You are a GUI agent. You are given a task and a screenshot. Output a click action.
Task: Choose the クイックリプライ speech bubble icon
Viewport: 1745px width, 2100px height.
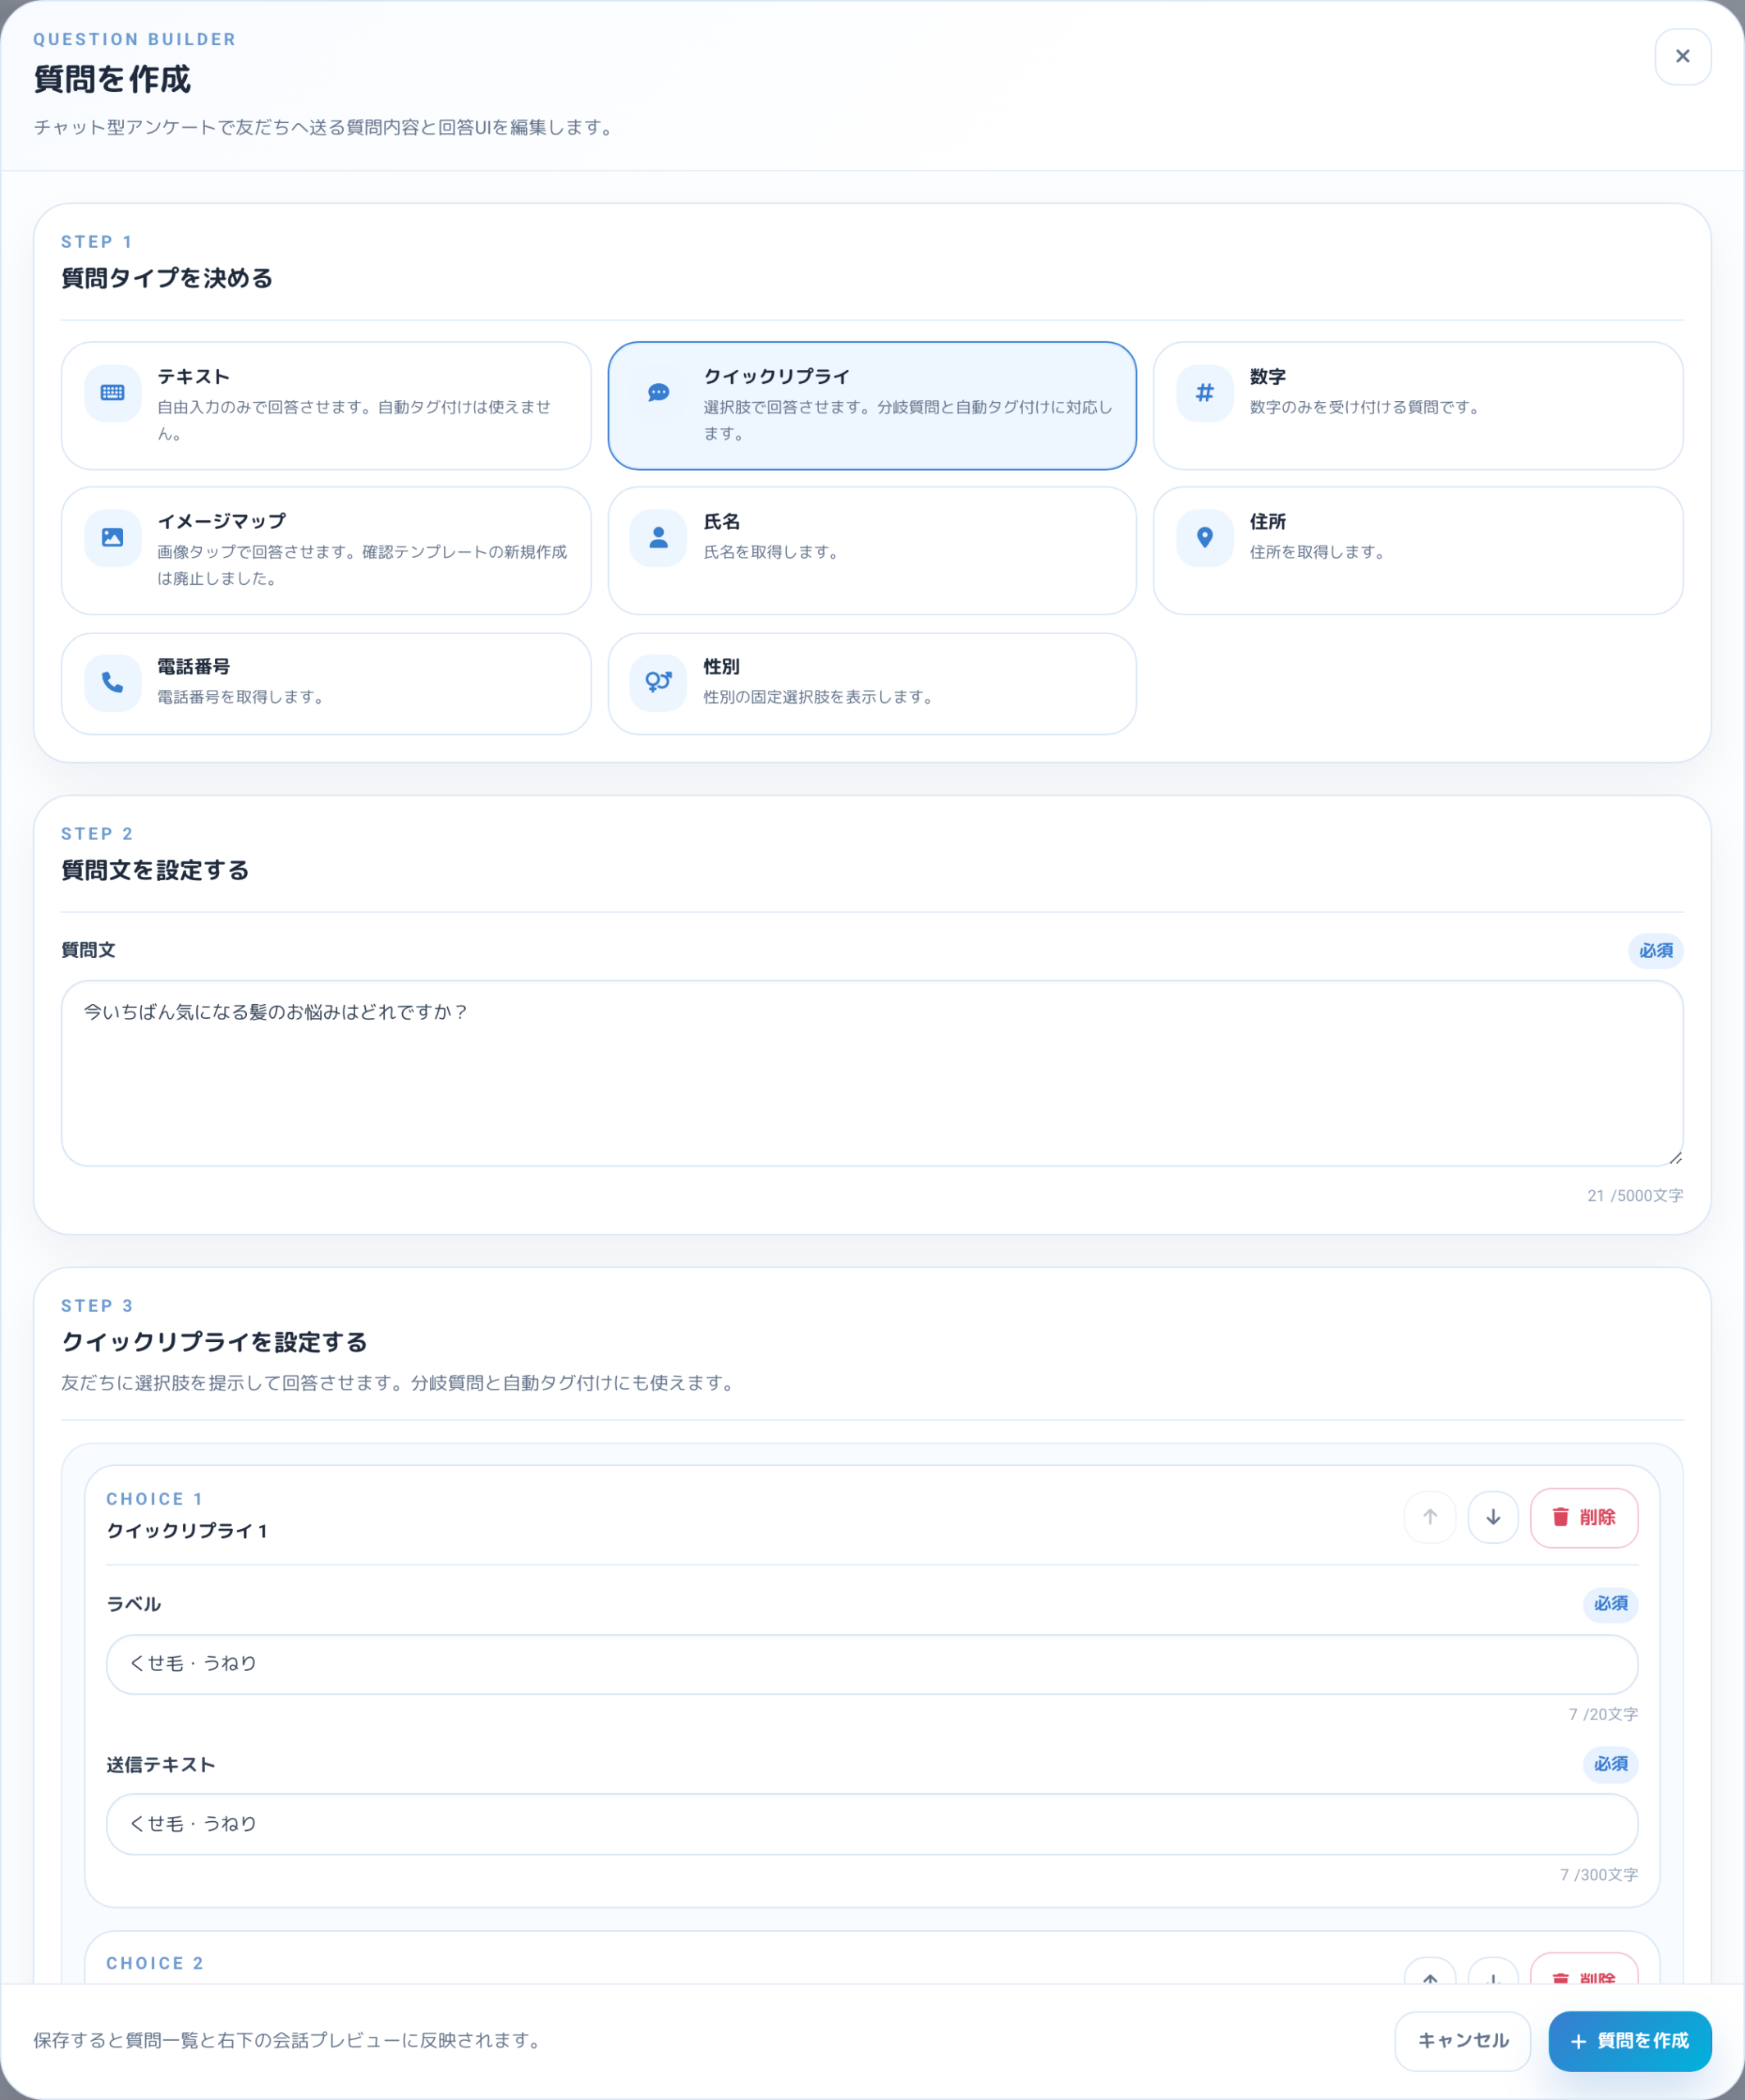[x=658, y=393]
